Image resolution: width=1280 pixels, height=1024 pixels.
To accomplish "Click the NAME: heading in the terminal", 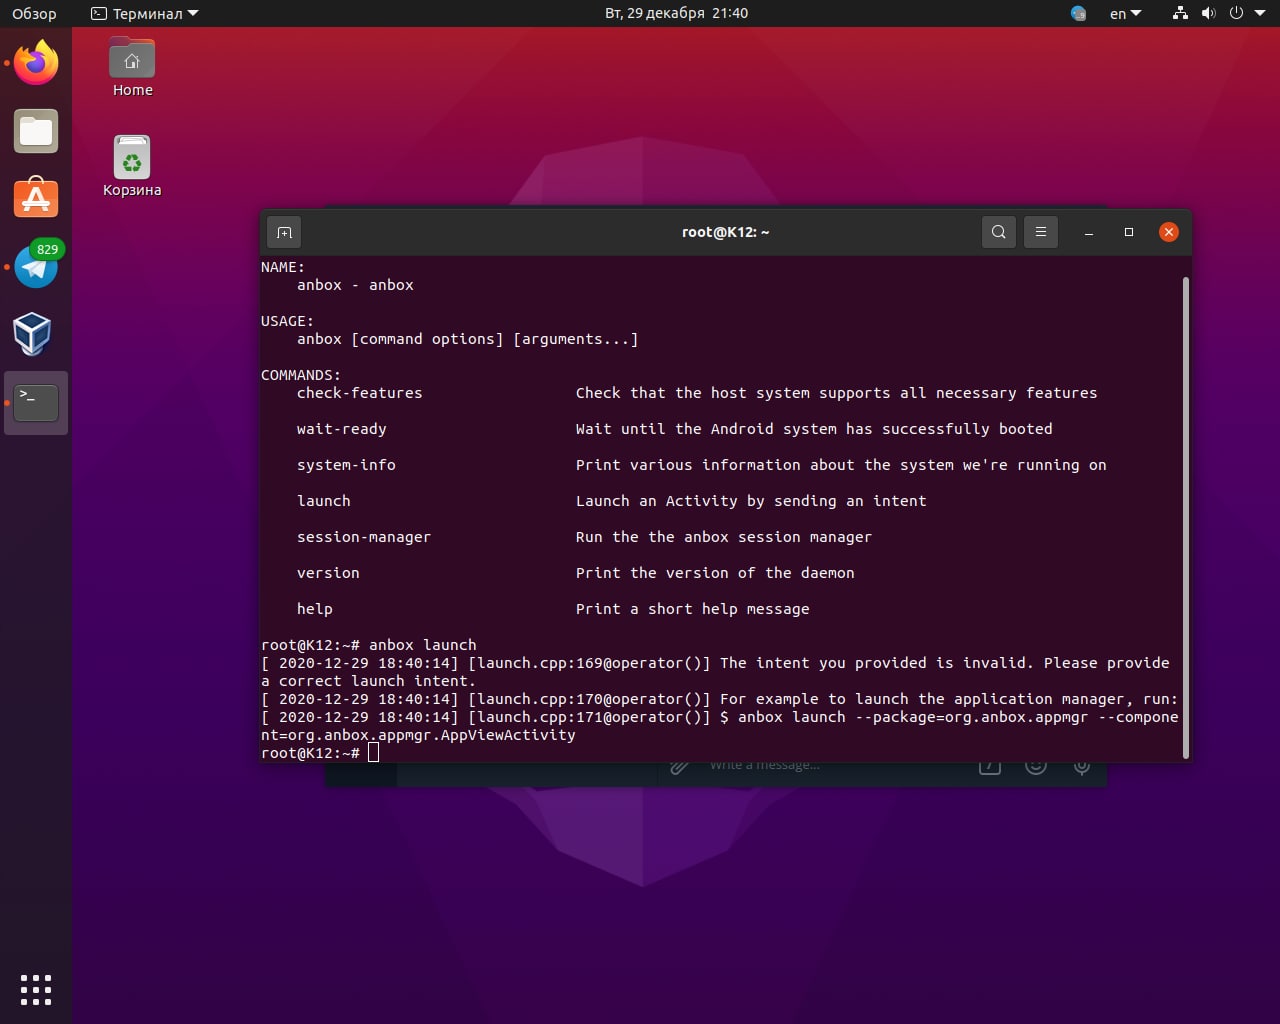I will [x=283, y=267].
